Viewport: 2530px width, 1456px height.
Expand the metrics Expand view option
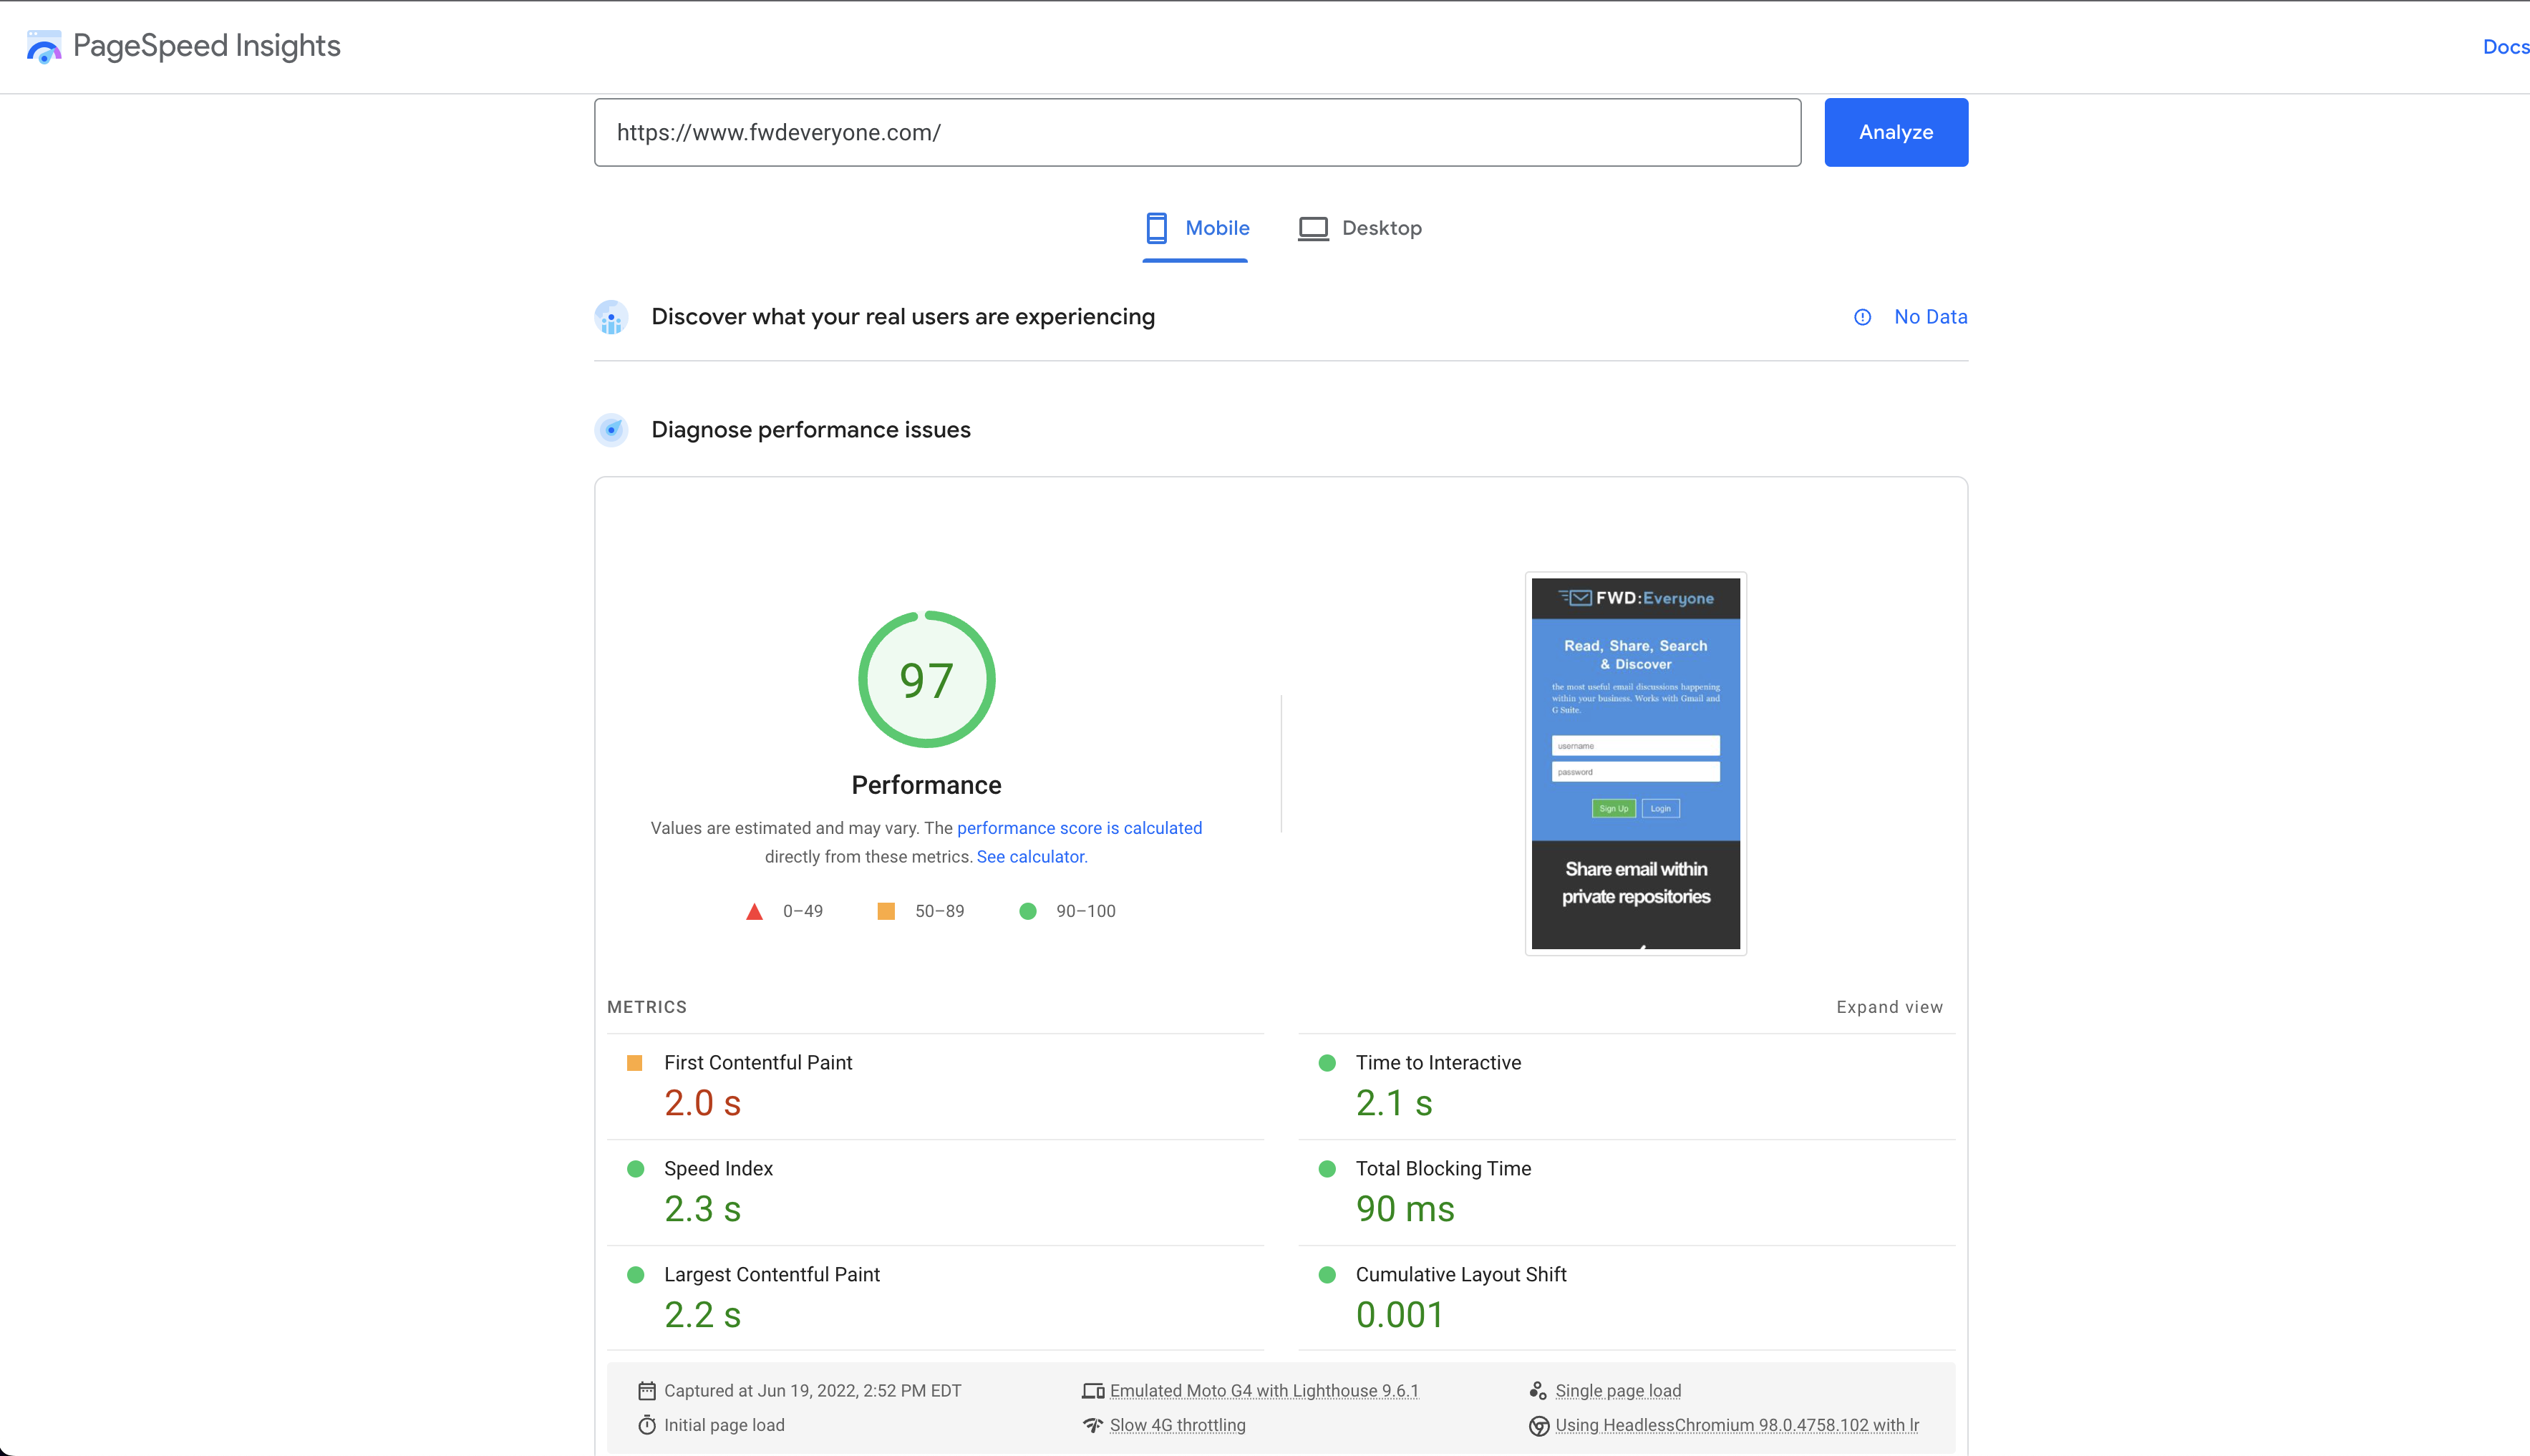(1889, 1006)
